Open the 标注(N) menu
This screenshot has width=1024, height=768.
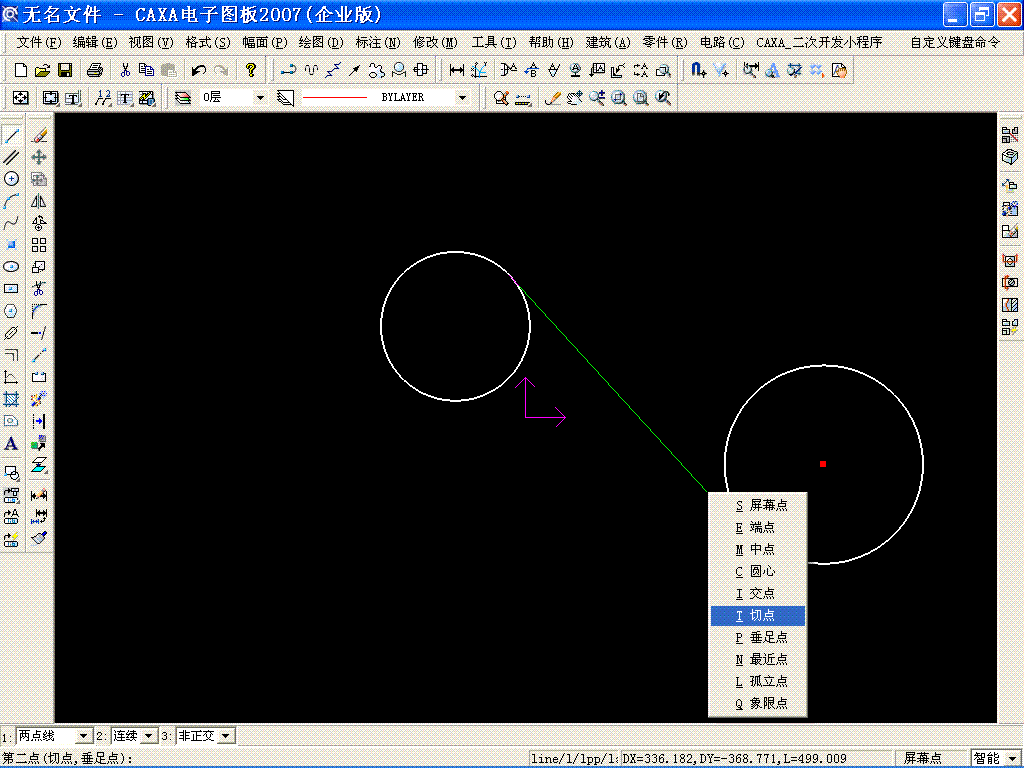(x=377, y=42)
